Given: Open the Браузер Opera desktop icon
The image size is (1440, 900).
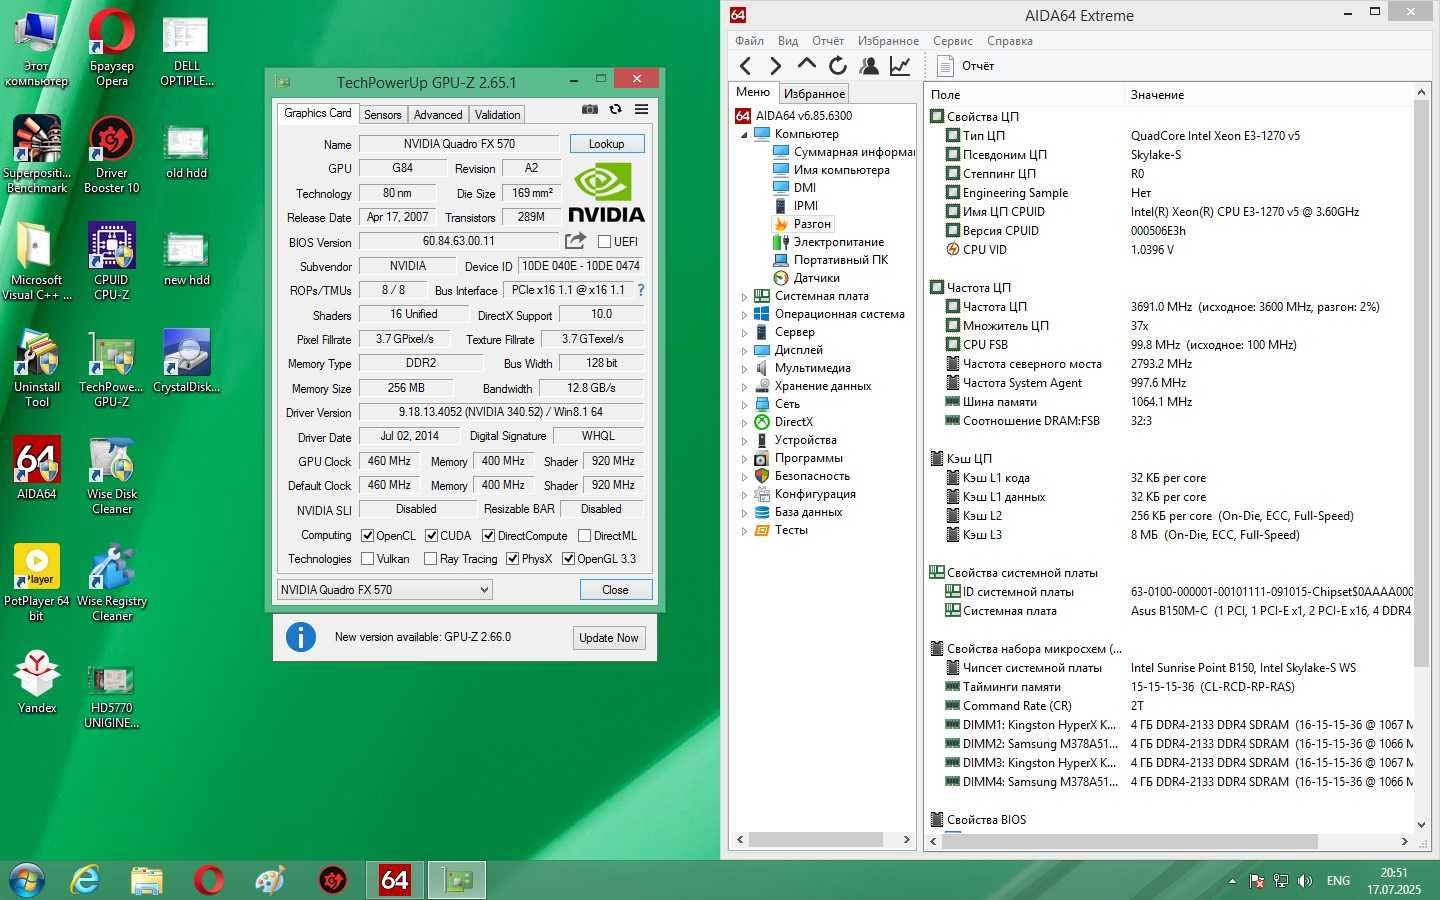Looking at the screenshot, I should coord(112,48).
